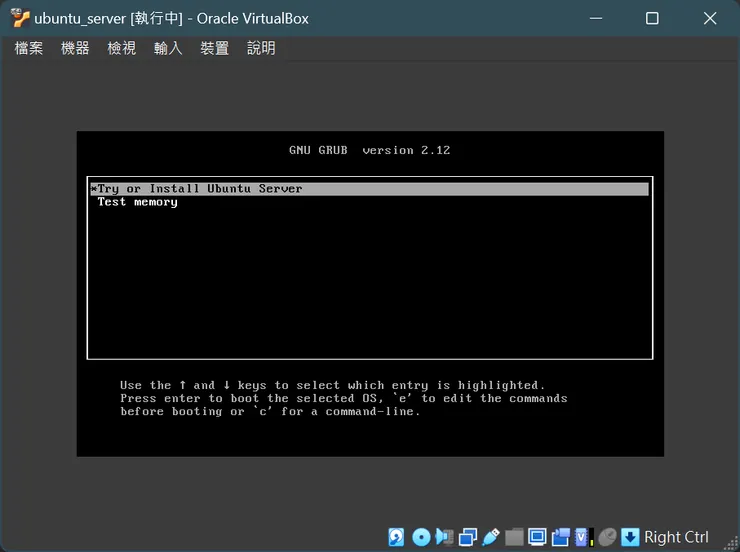Click the VirtualBox title bar app icon
The height and width of the screenshot is (552, 740).
20,18
